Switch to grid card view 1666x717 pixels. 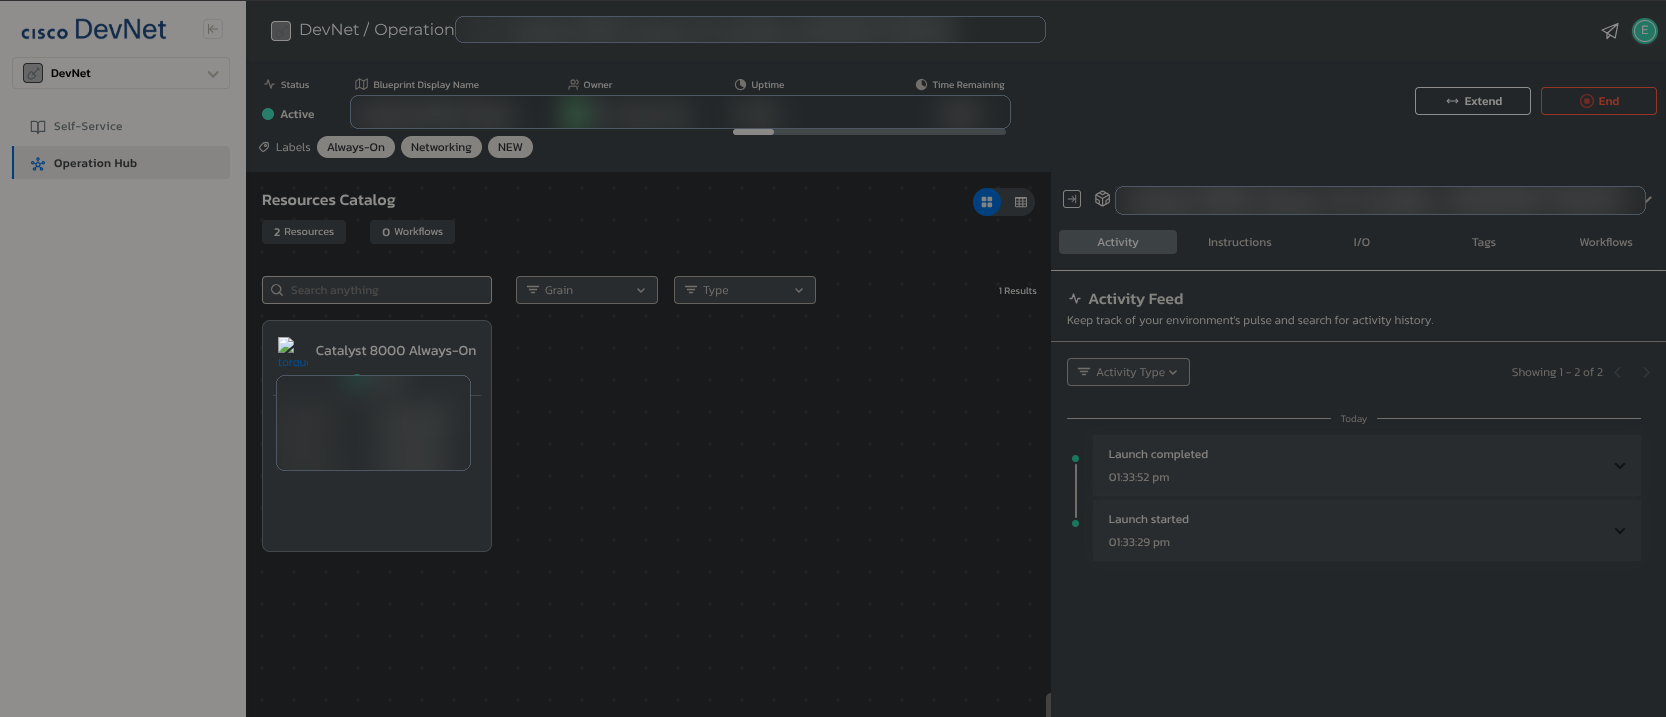[x=987, y=202]
